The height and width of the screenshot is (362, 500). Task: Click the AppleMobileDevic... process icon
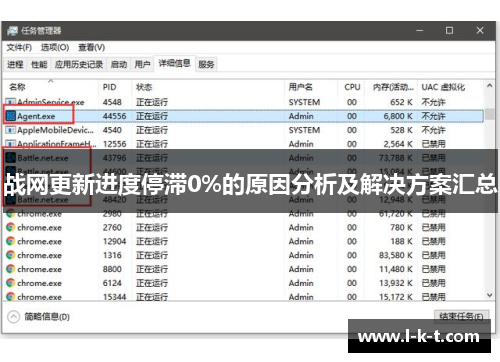(11, 130)
